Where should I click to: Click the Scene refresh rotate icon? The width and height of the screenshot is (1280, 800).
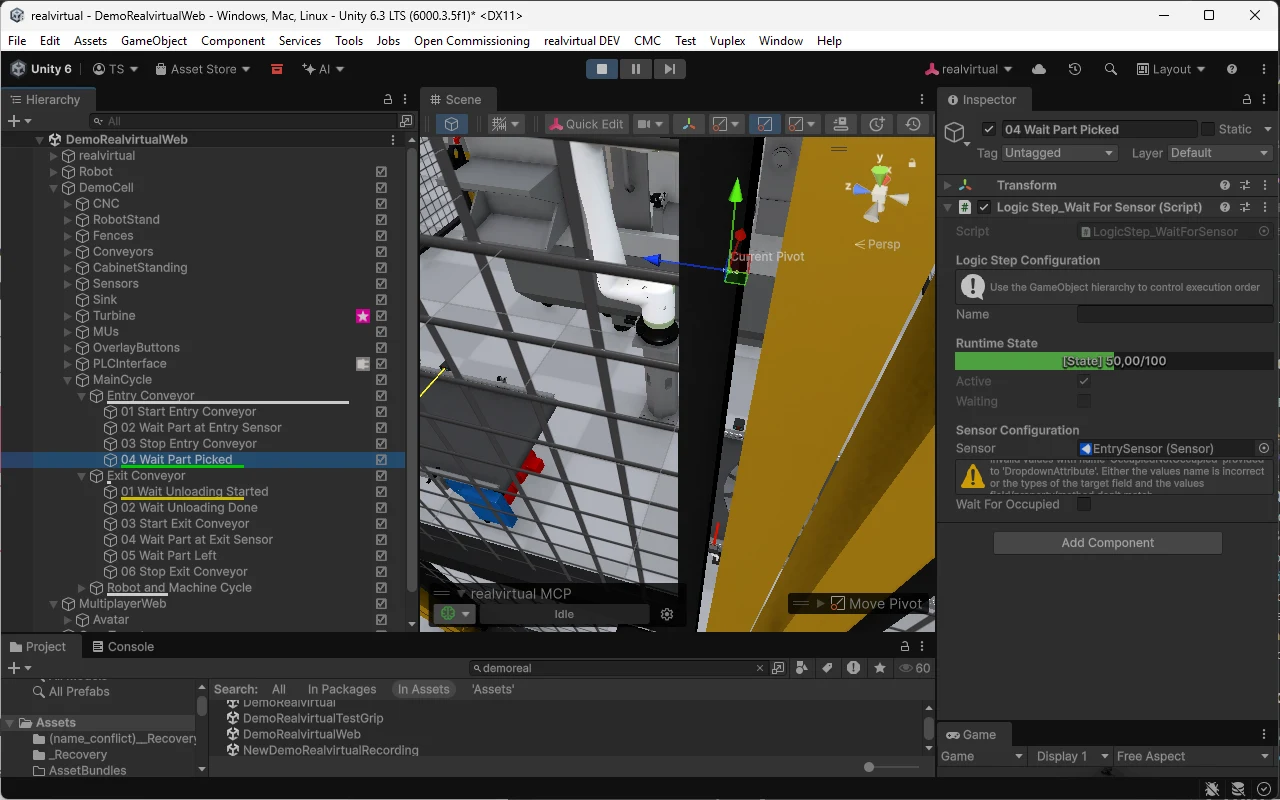pos(877,124)
